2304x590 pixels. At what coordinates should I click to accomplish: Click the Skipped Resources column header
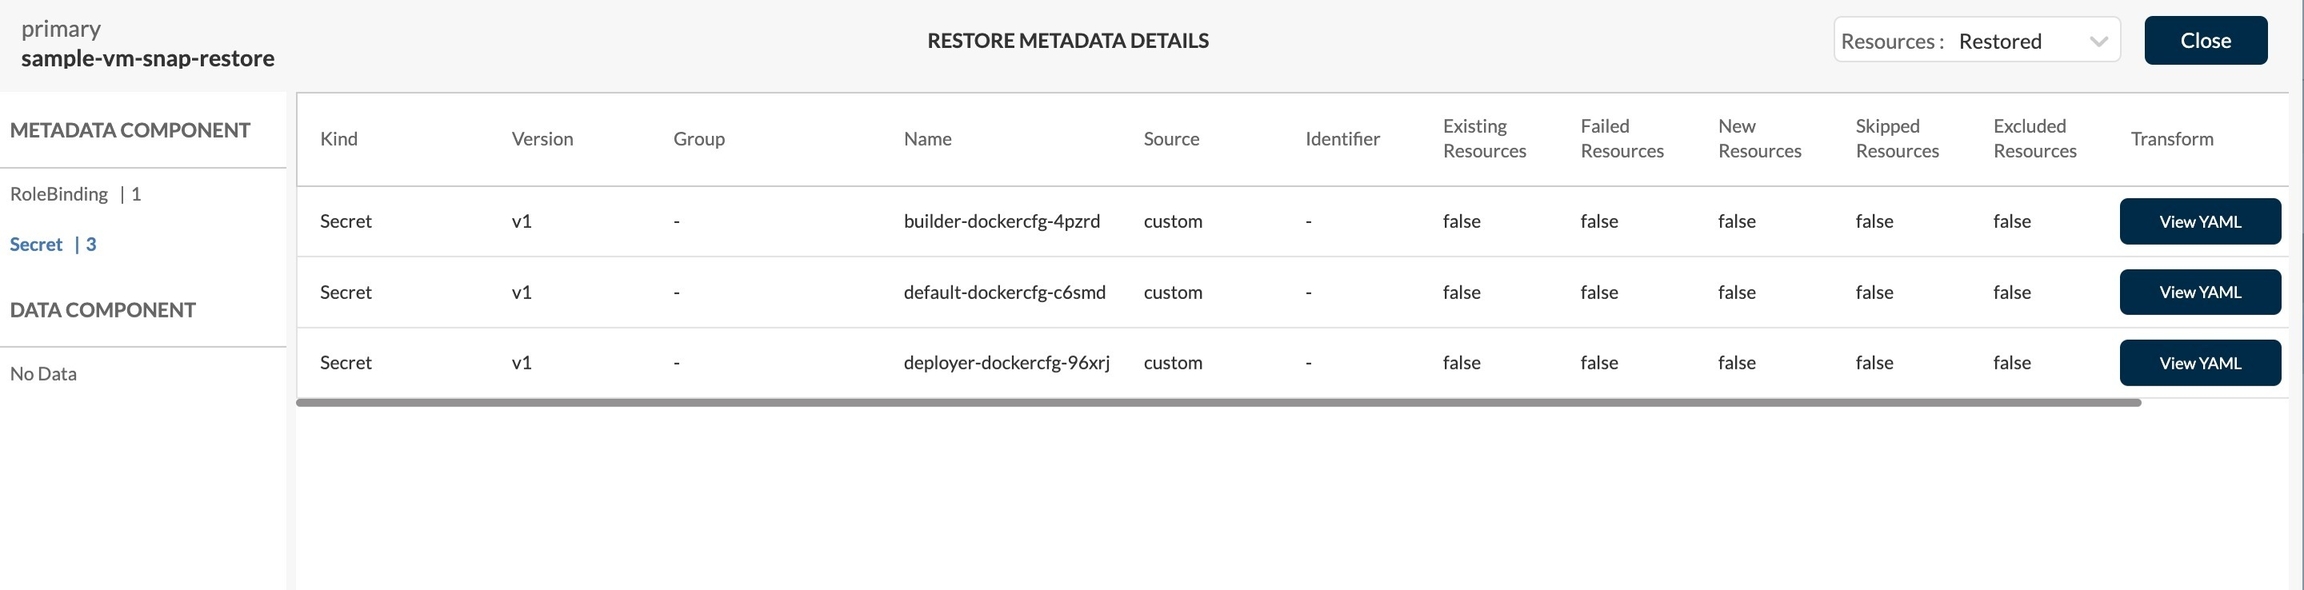click(x=1896, y=139)
